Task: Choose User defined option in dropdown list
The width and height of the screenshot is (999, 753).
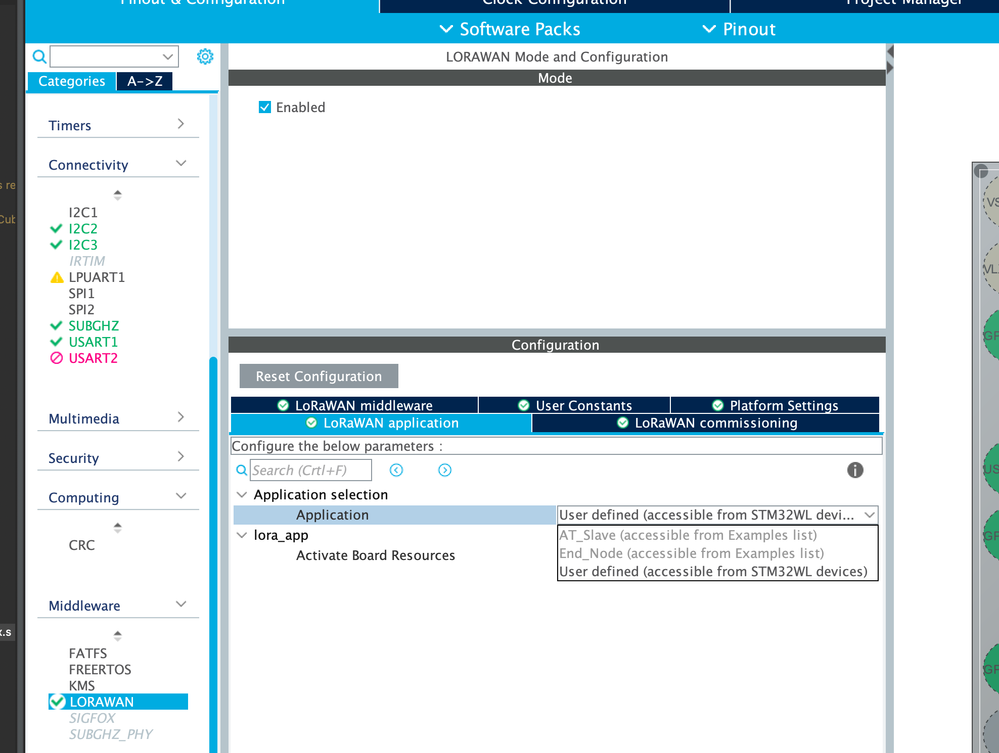Action: (x=717, y=571)
